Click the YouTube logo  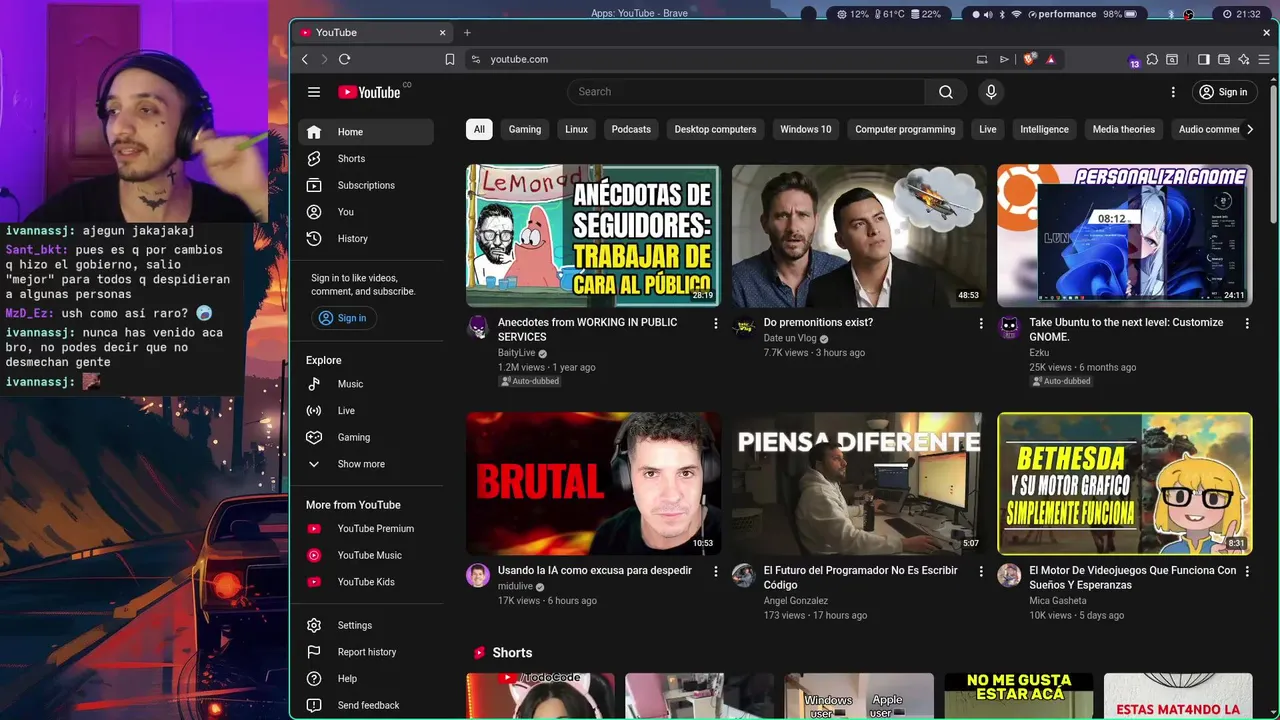[369, 92]
